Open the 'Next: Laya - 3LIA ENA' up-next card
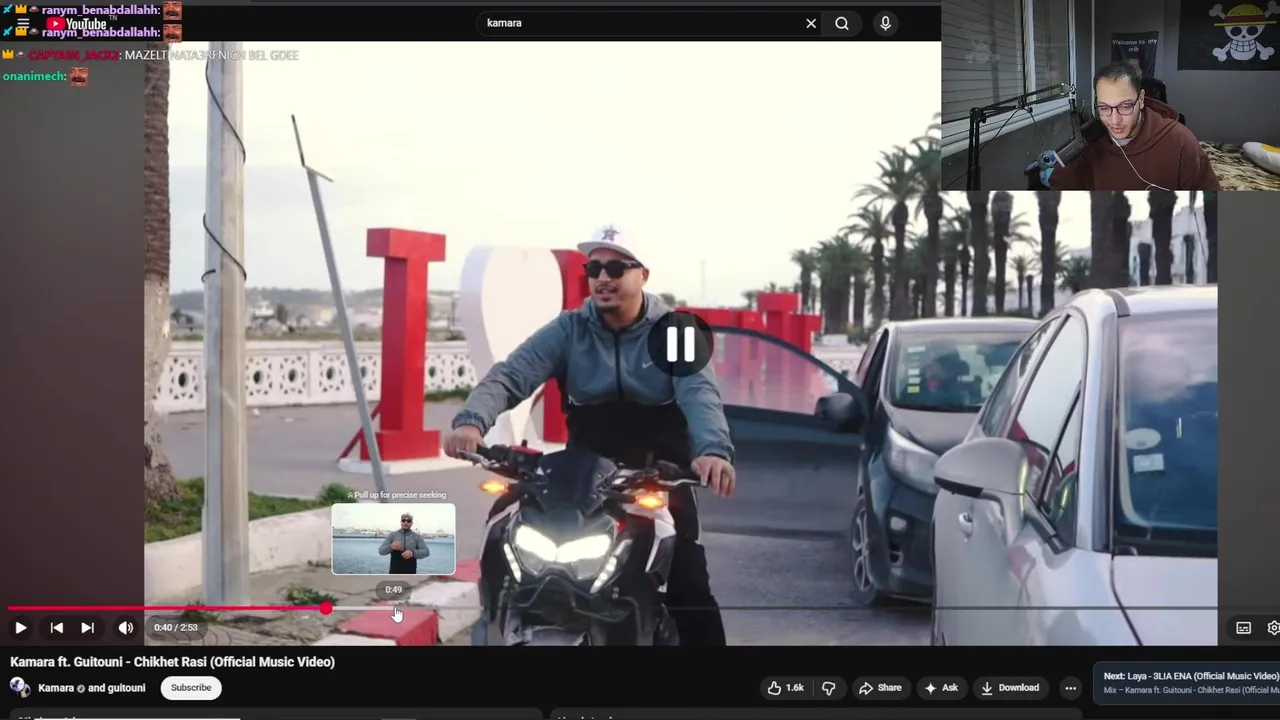The height and width of the screenshot is (720, 1280). (x=1186, y=683)
